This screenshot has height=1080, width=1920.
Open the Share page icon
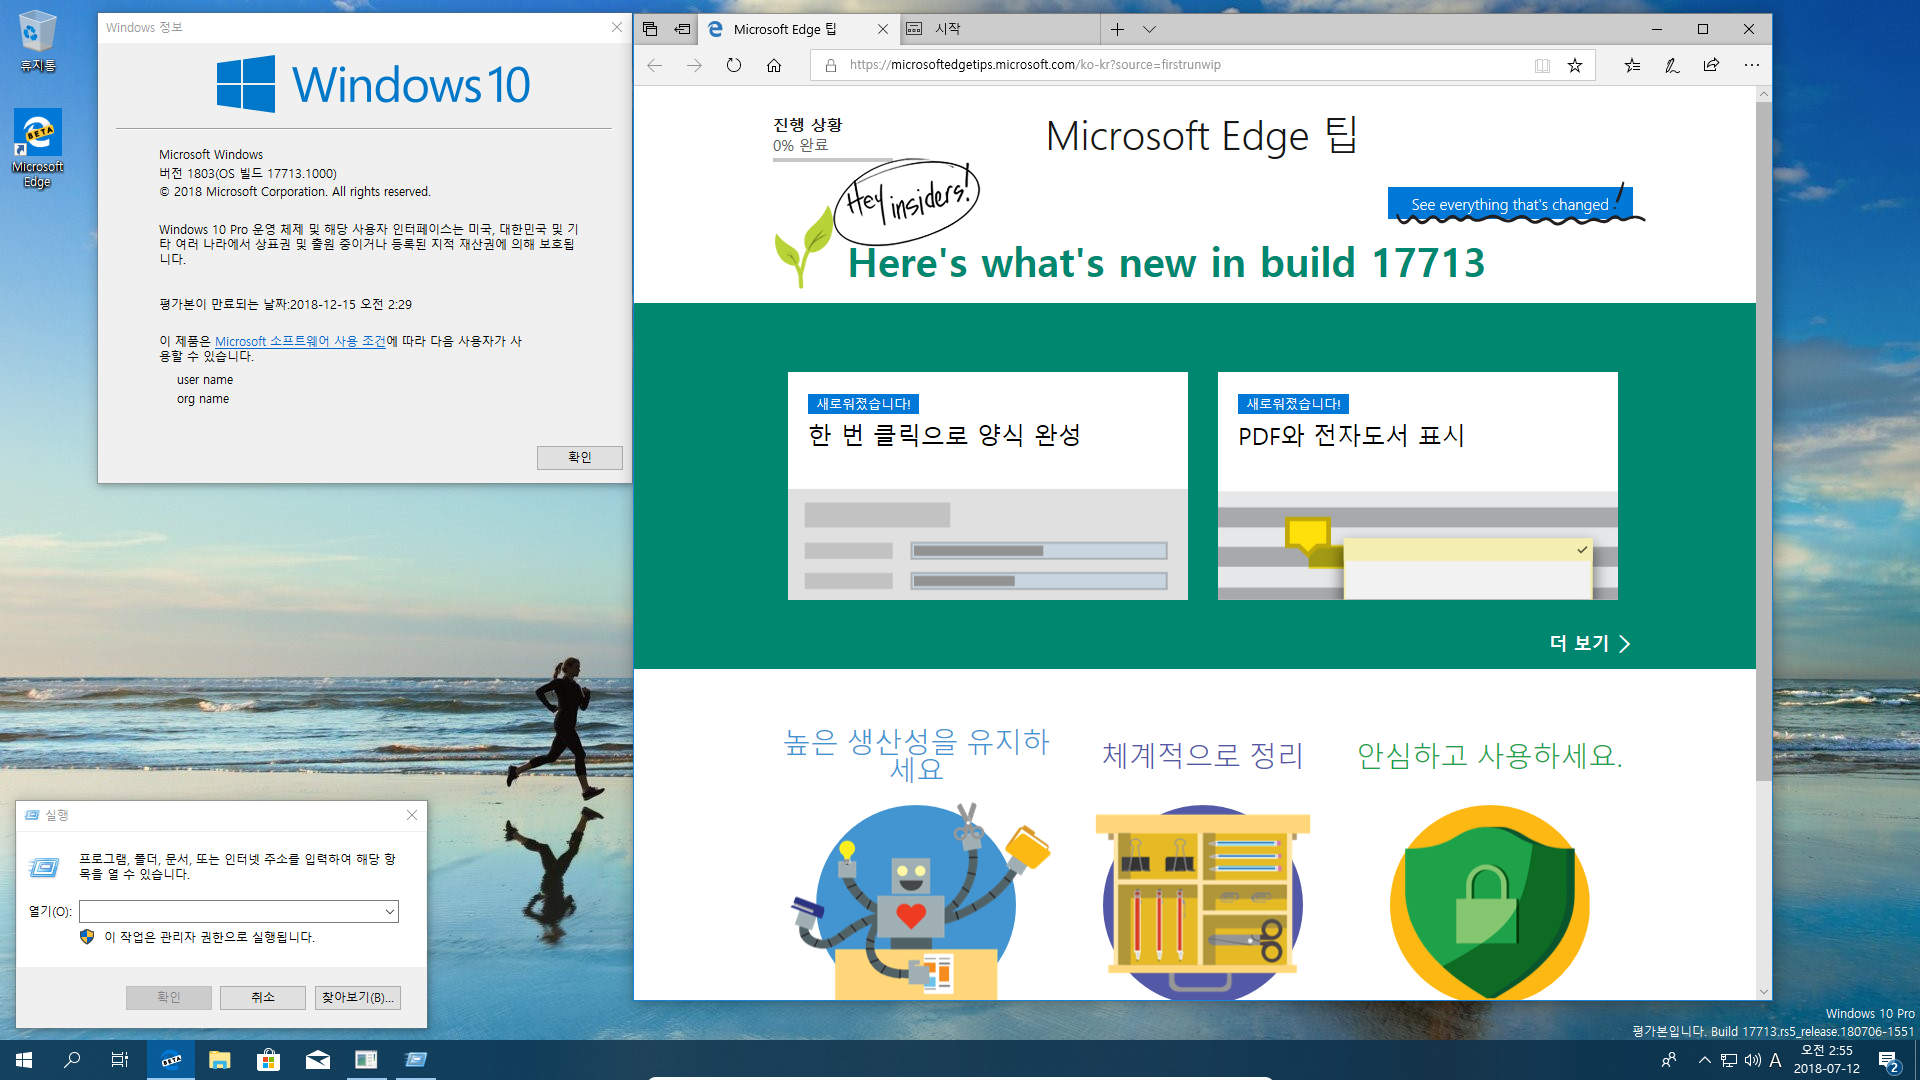click(x=1711, y=65)
